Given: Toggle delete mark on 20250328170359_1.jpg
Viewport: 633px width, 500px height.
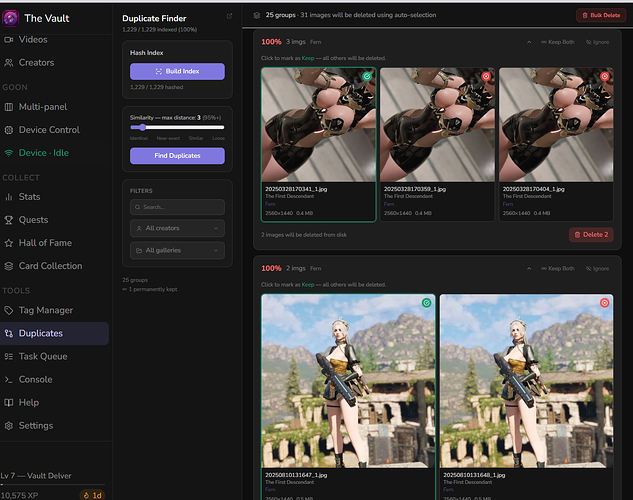Looking at the screenshot, I should 486,76.
